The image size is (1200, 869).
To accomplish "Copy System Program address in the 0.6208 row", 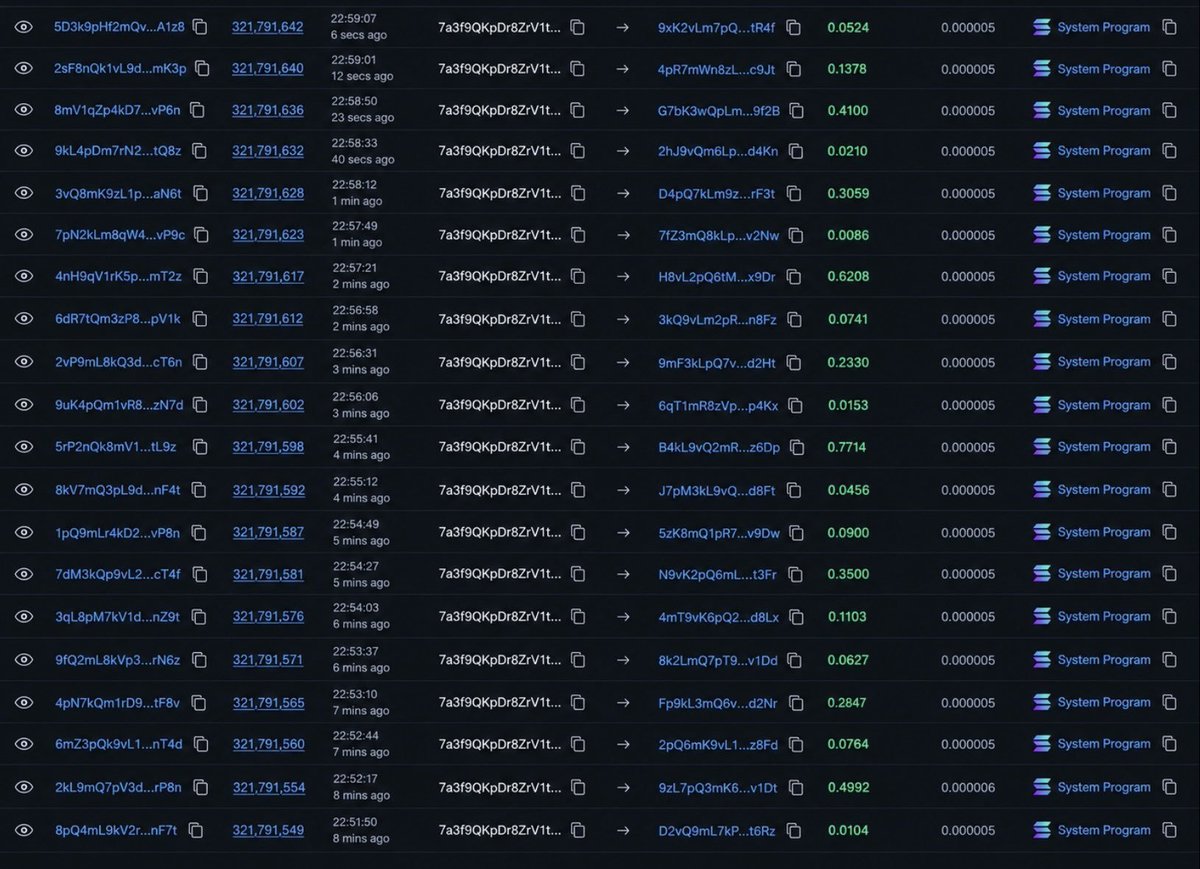I will tap(1169, 276).
